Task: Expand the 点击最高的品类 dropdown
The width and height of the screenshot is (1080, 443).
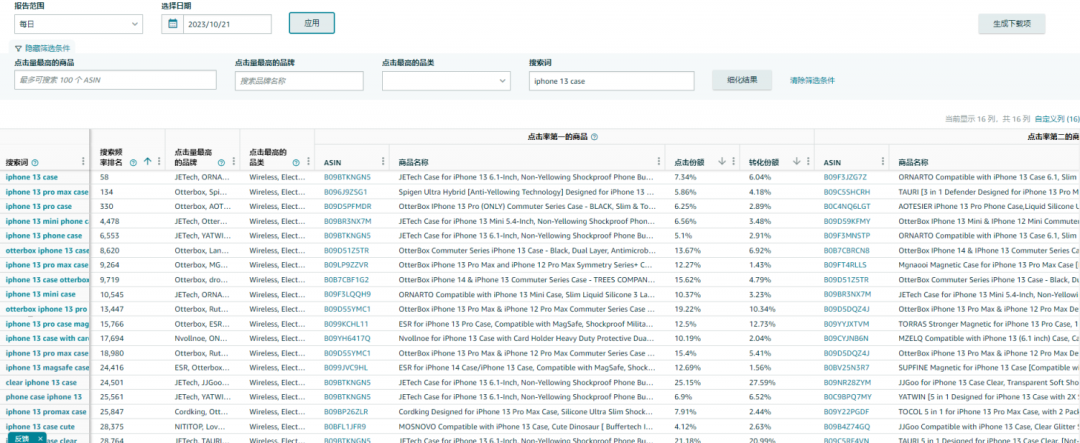Action: (x=446, y=81)
